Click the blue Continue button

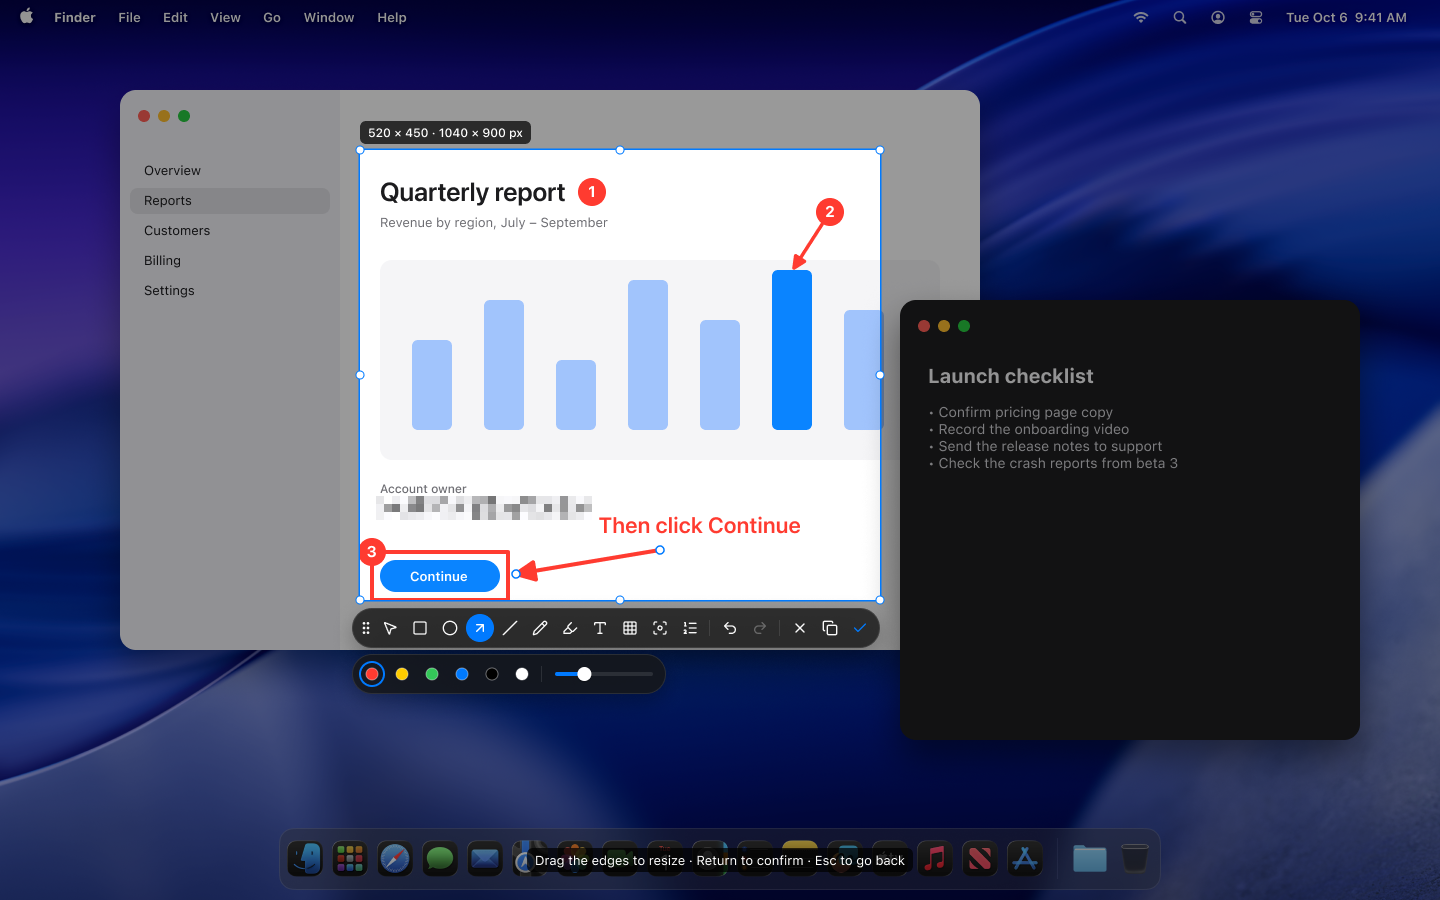point(440,576)
